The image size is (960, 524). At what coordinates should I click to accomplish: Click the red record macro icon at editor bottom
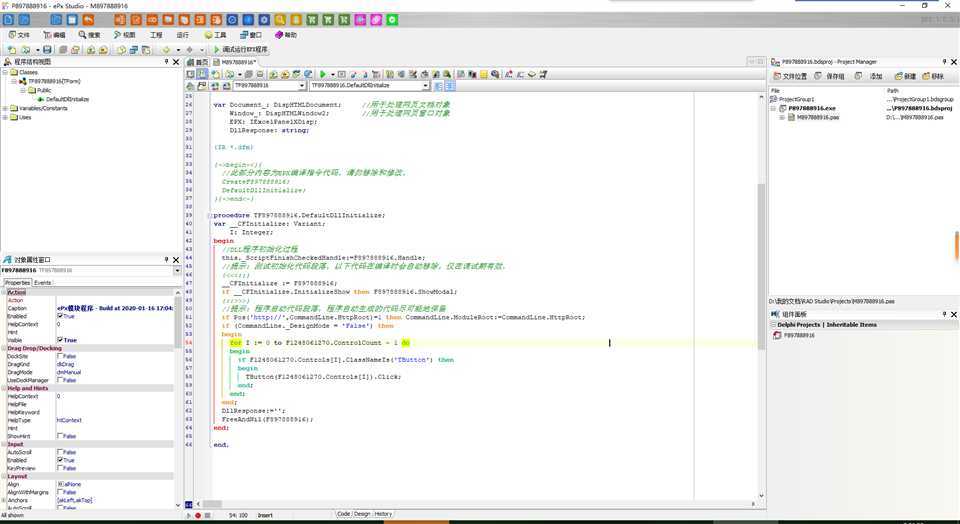click(x=198, y=515)
